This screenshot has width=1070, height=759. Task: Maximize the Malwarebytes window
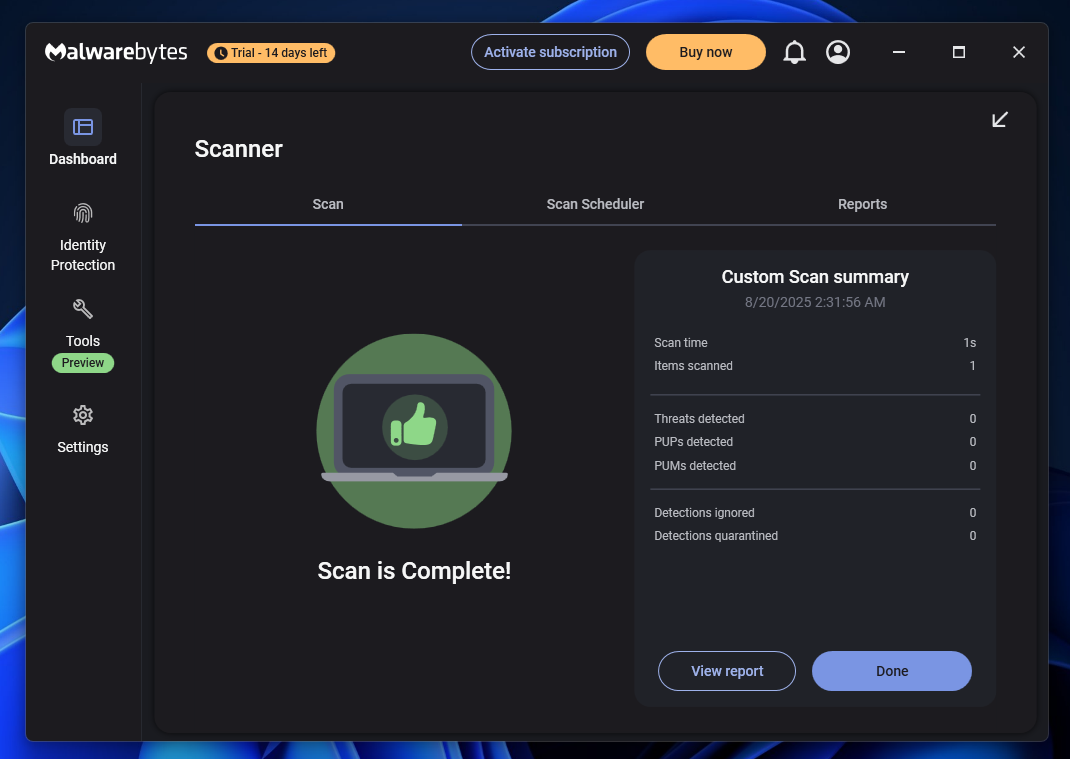coord(959,52)
